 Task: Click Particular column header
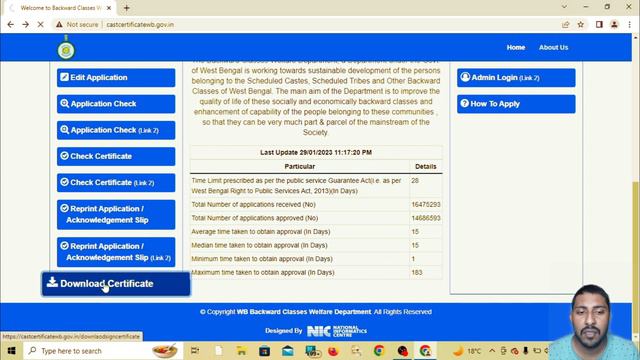coord(300,167)
